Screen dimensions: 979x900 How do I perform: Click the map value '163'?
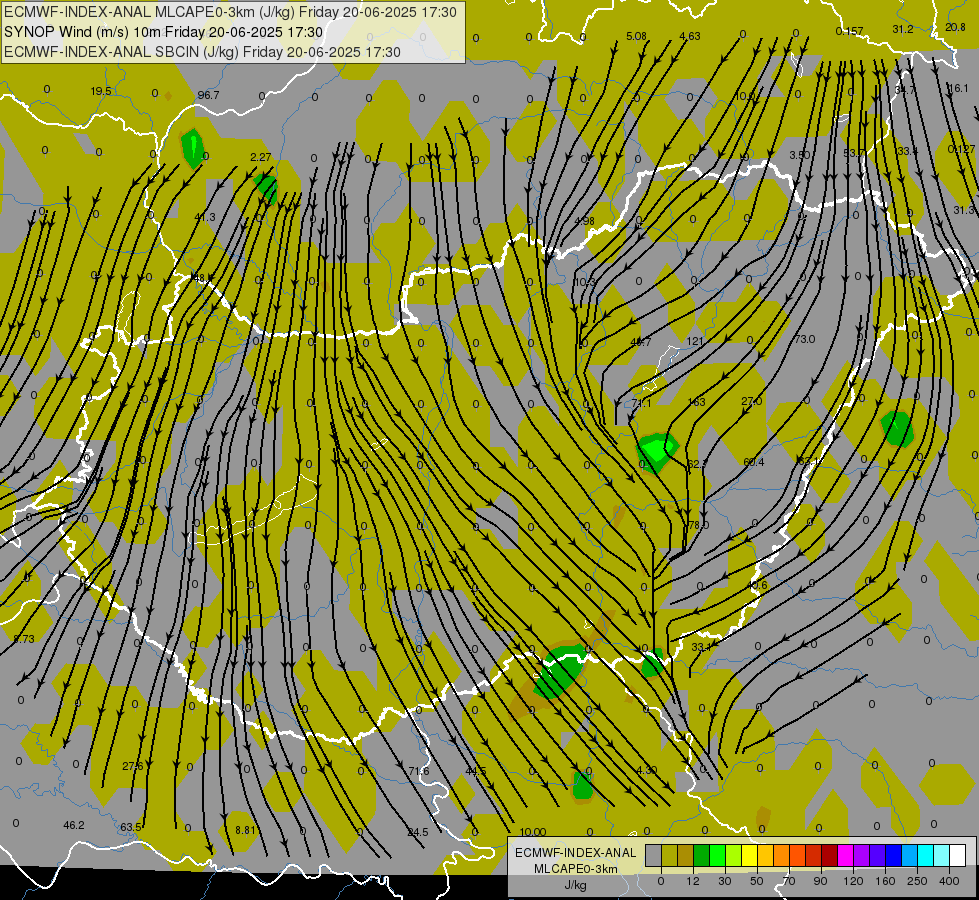[x=696, y=402]
